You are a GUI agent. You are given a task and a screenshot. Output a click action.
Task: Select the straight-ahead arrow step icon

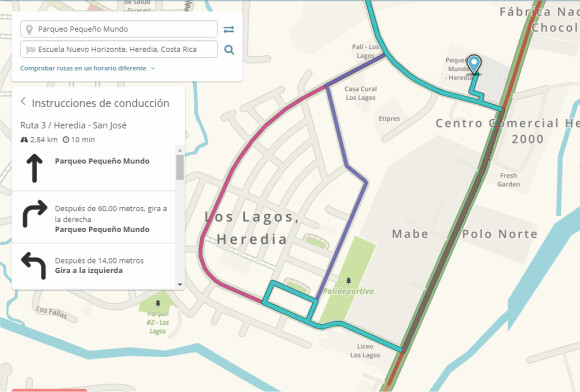pos(34,168)
